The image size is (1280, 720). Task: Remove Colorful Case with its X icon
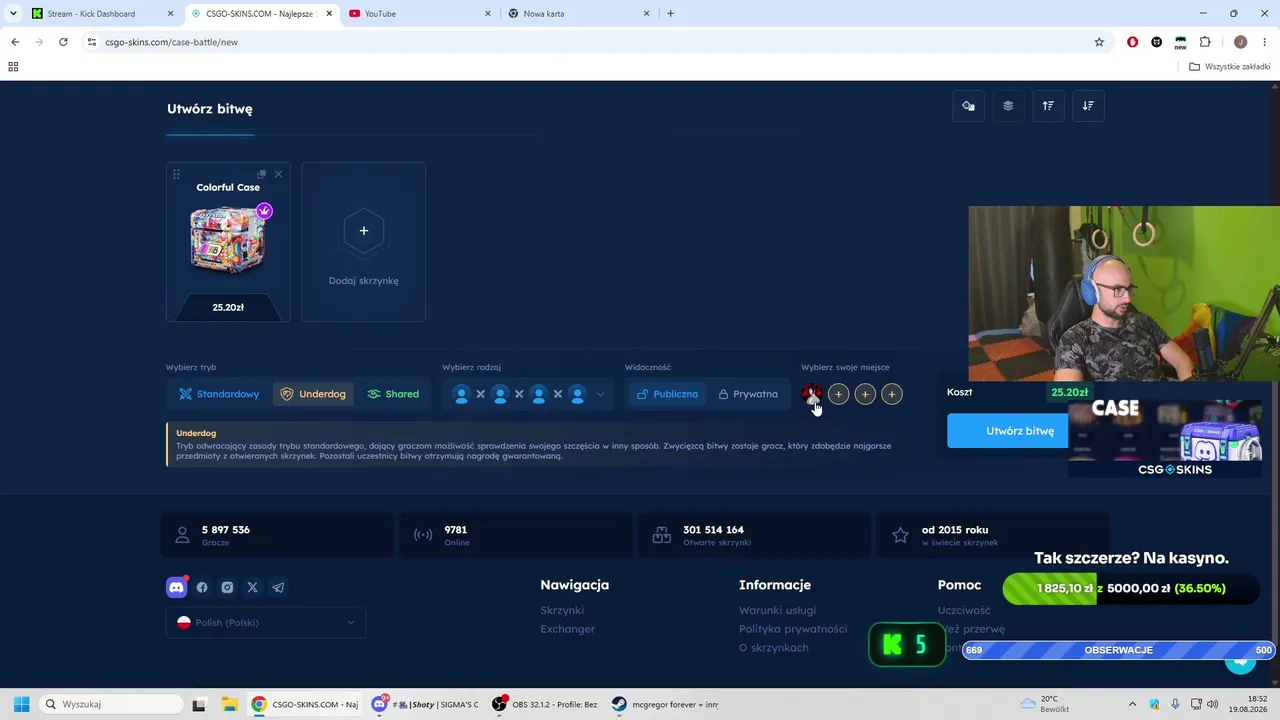click(x=278, y=174)
